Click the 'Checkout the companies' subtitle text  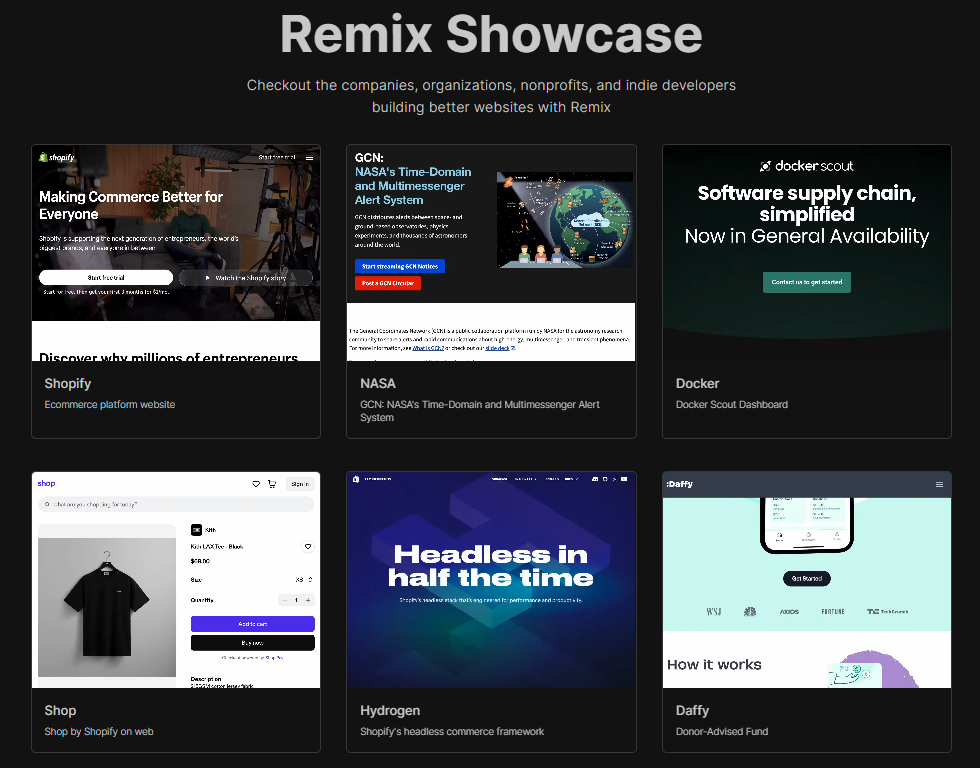click(x=491, y=96)
